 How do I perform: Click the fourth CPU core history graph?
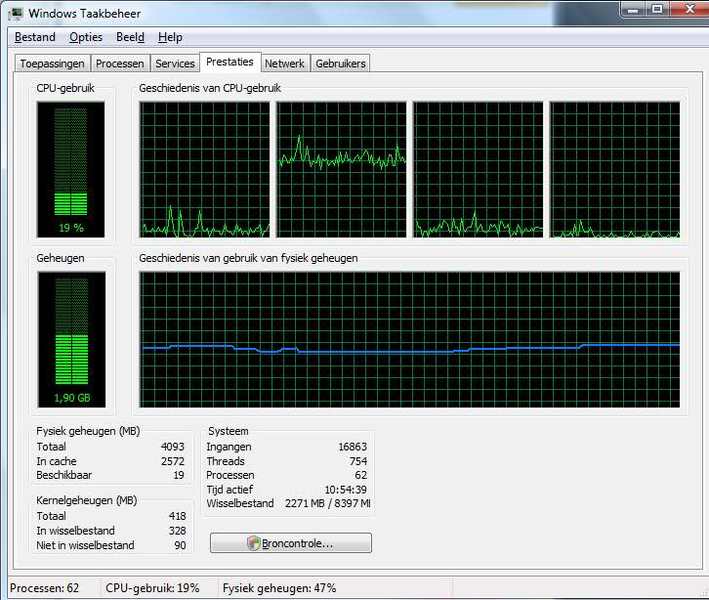pos(615,170)
